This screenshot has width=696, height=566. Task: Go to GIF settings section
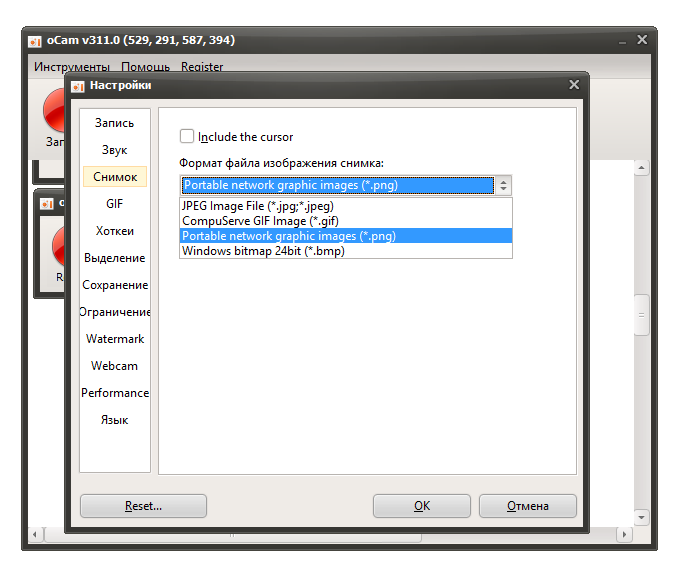(114, 203)
